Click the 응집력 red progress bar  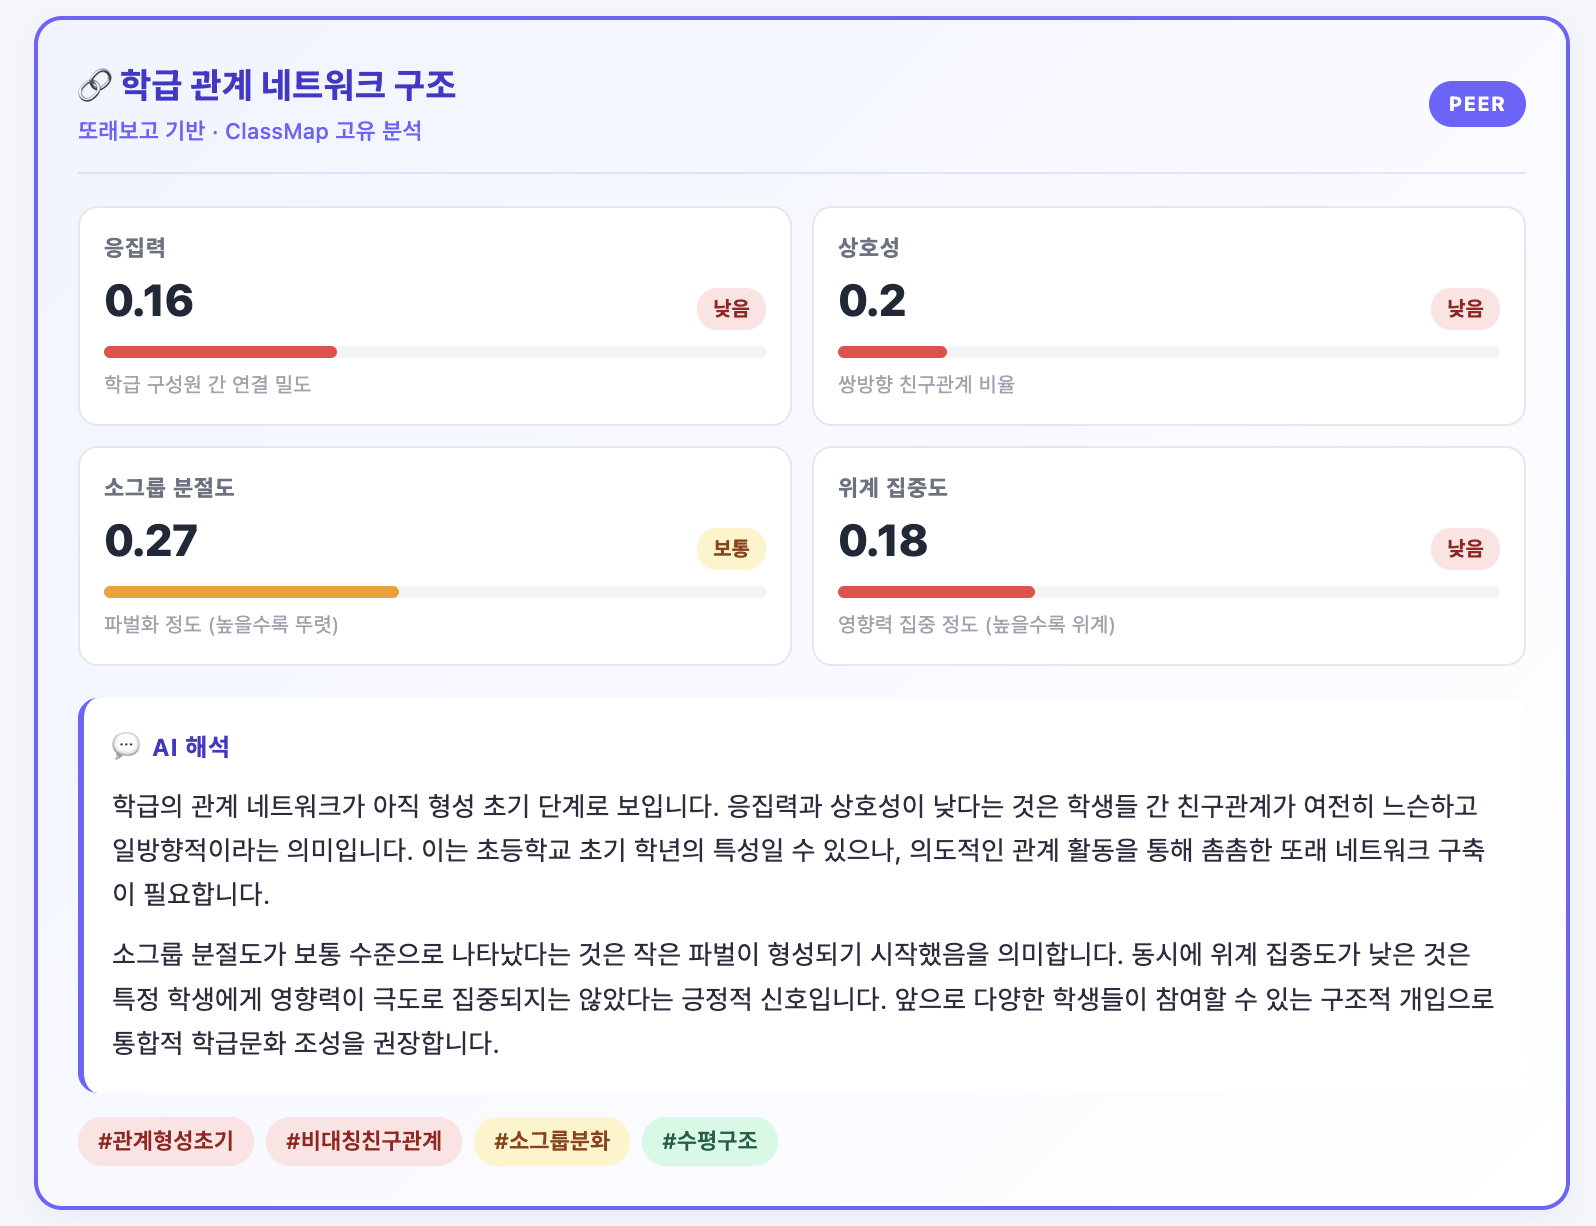(220, 352)
